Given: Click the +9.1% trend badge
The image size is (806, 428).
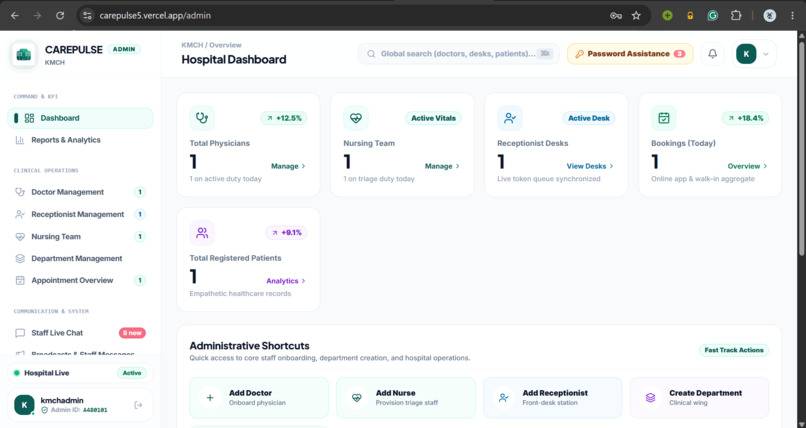Looking at the screenshot, I should pos(286,233).
